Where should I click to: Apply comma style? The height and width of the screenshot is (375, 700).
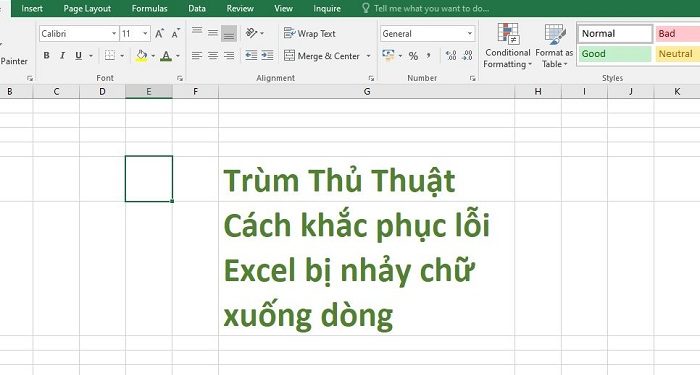pos(429,56)
